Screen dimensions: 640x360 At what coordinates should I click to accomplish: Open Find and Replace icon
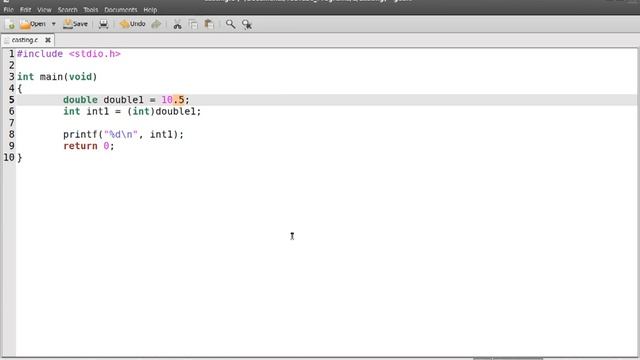click(247, 24)
